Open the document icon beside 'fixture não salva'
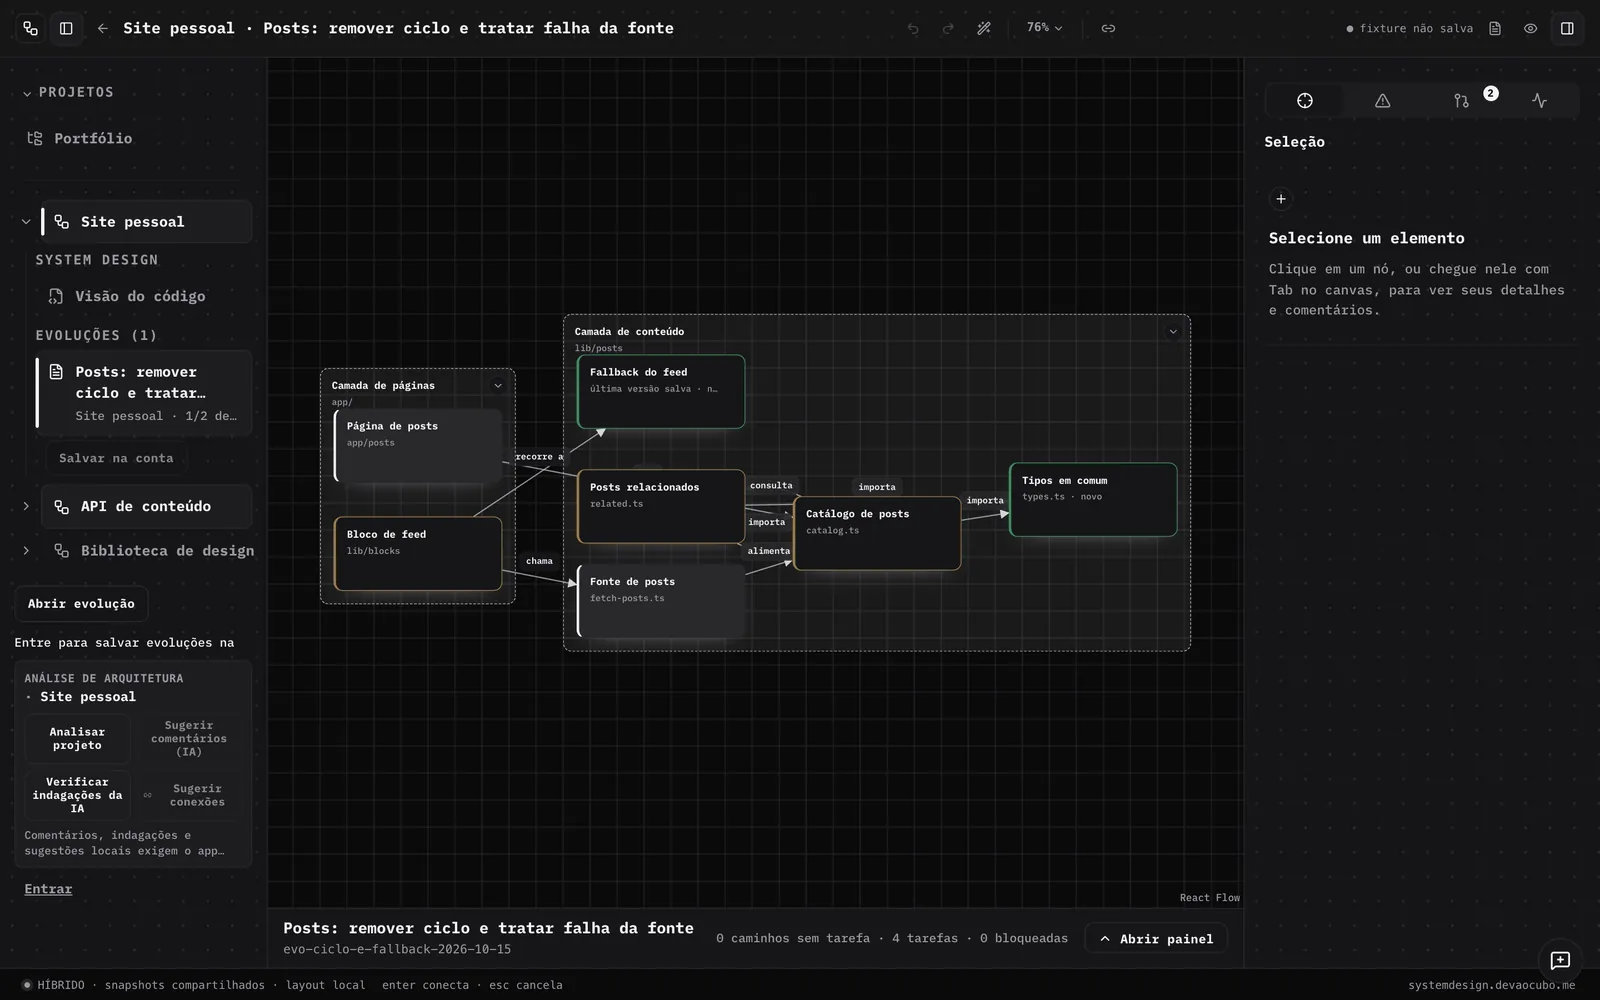Viewport: 1600px width, 1000px height. pyautogui.click(x=1495, y=28)
